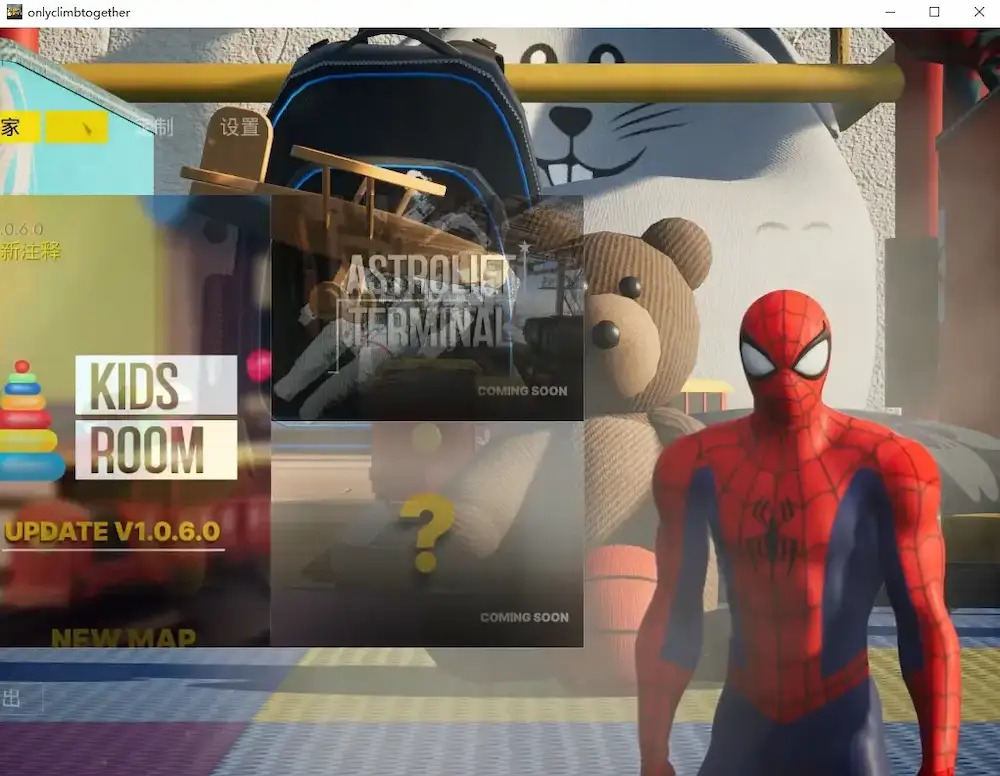The height and width of the screenshot is (776, 1000).
Task: Click the yellow question mark icon
Action: [x=427, y=532]
